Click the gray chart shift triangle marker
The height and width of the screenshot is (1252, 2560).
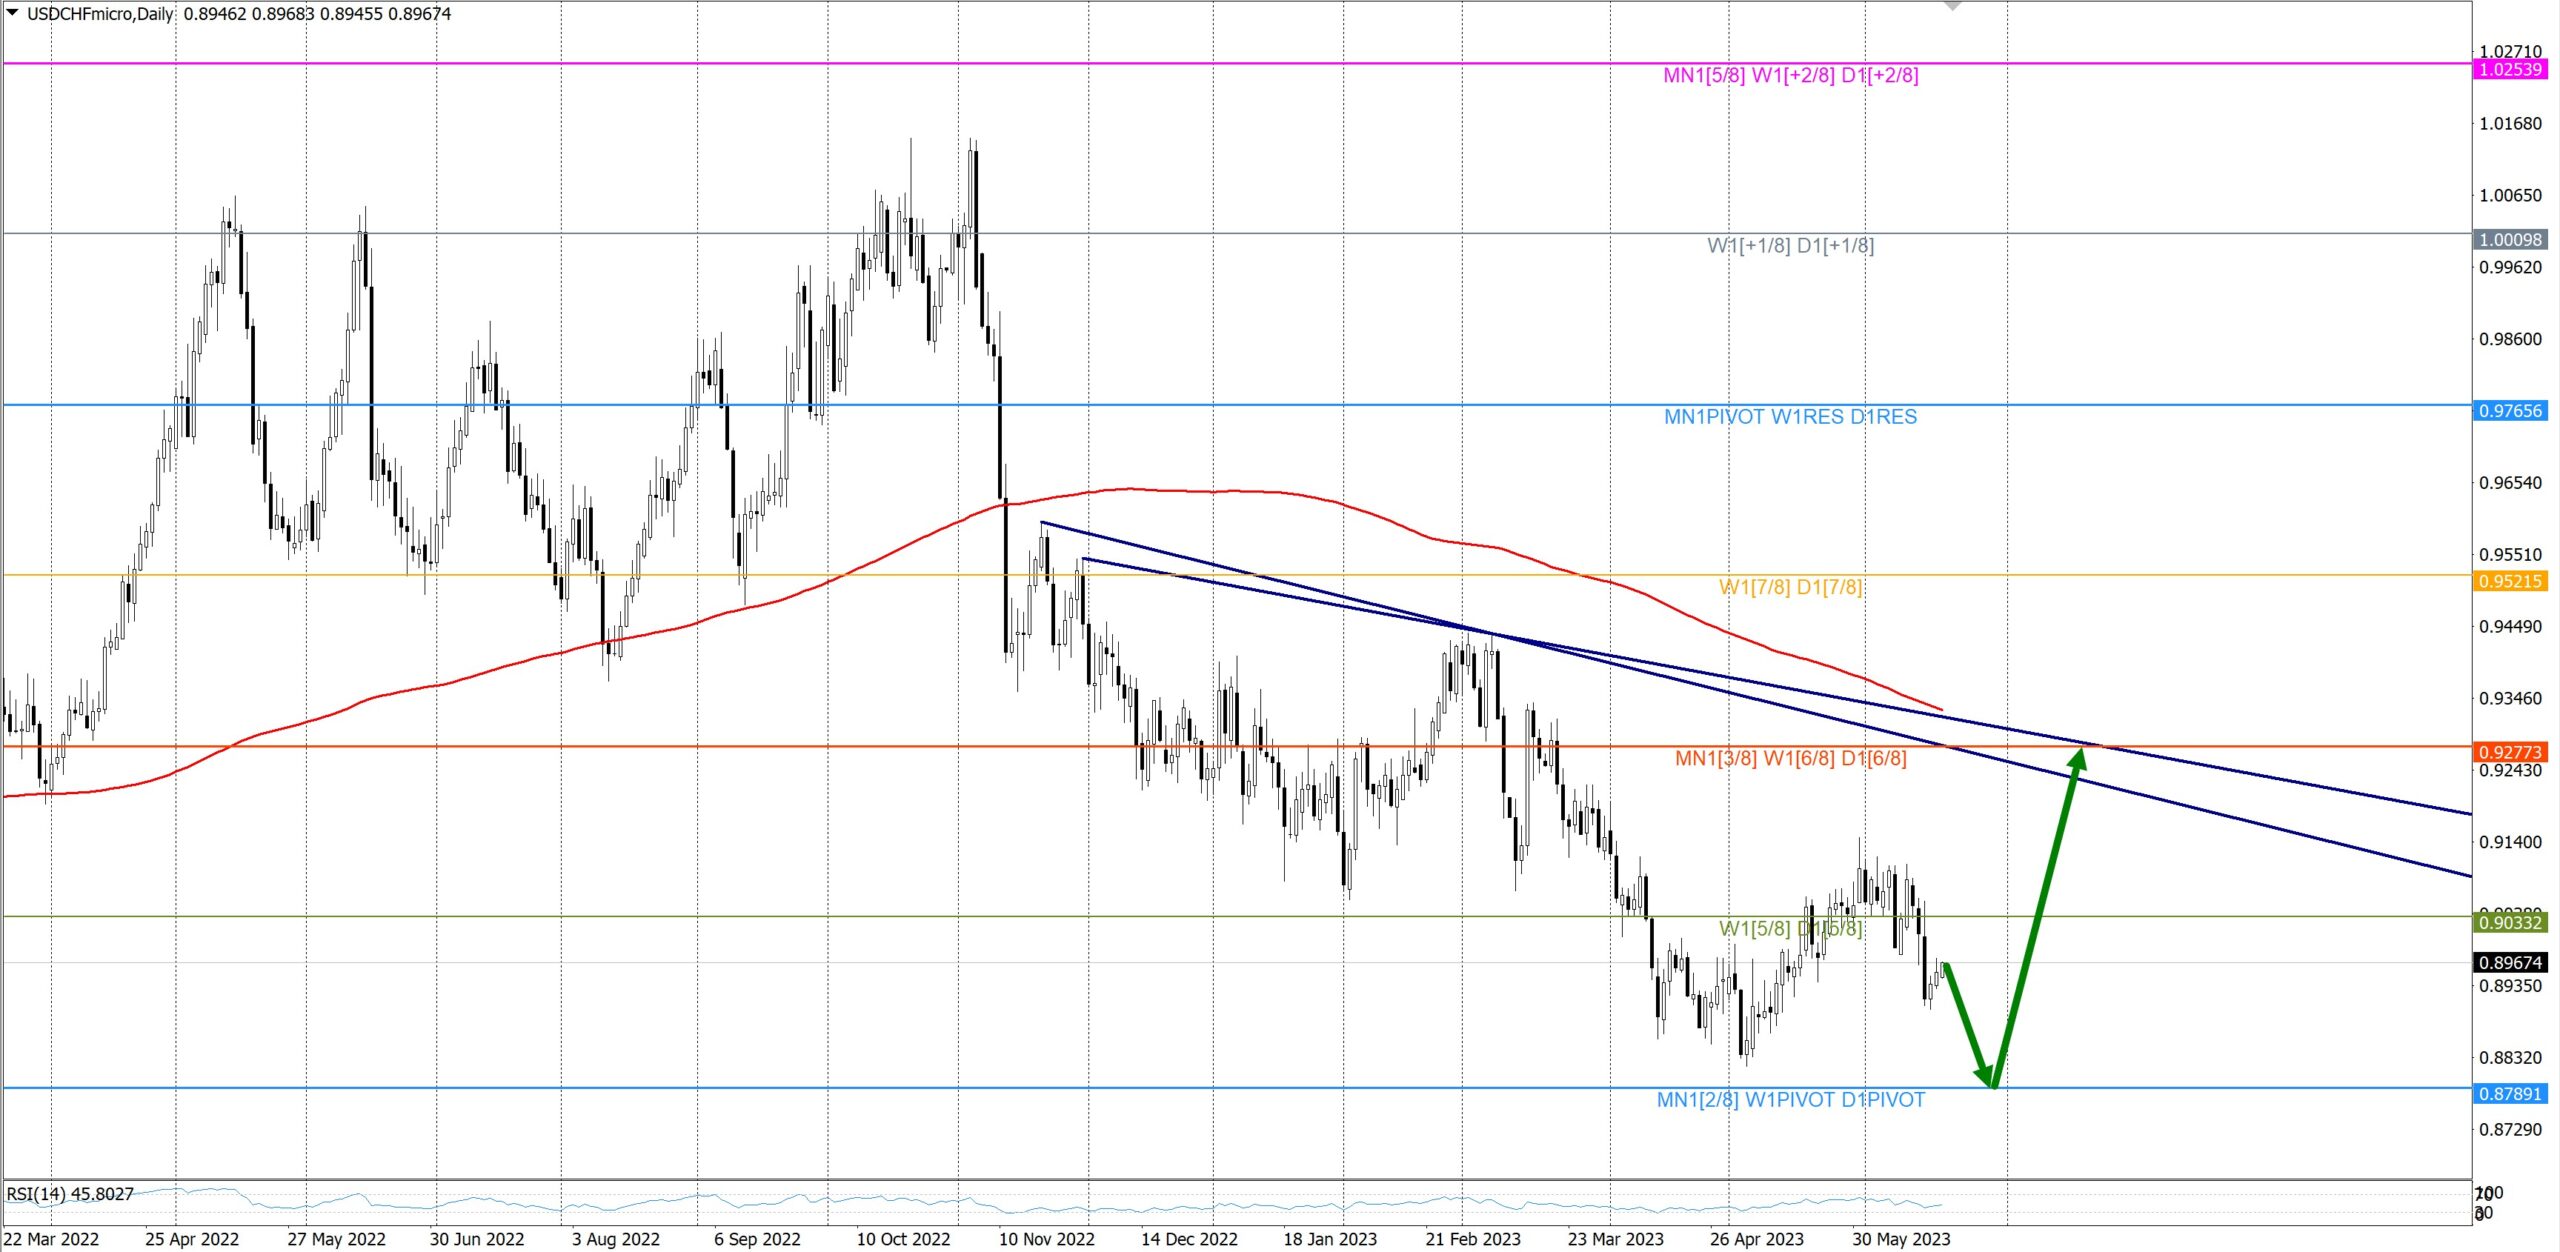[x=1951, y=6]
